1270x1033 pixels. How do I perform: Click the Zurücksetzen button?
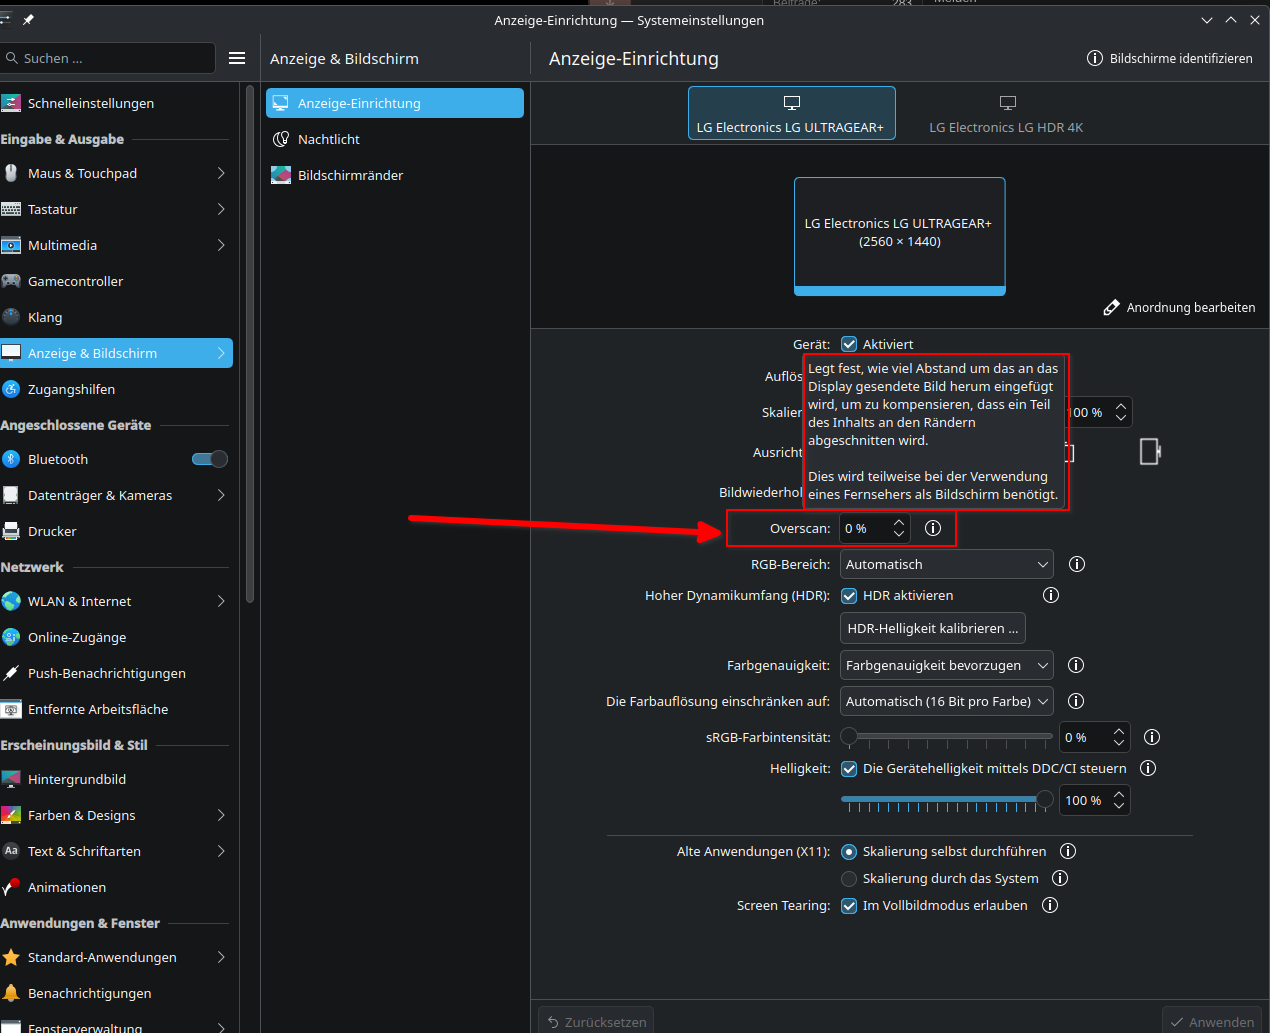[x=596, y=1021]
